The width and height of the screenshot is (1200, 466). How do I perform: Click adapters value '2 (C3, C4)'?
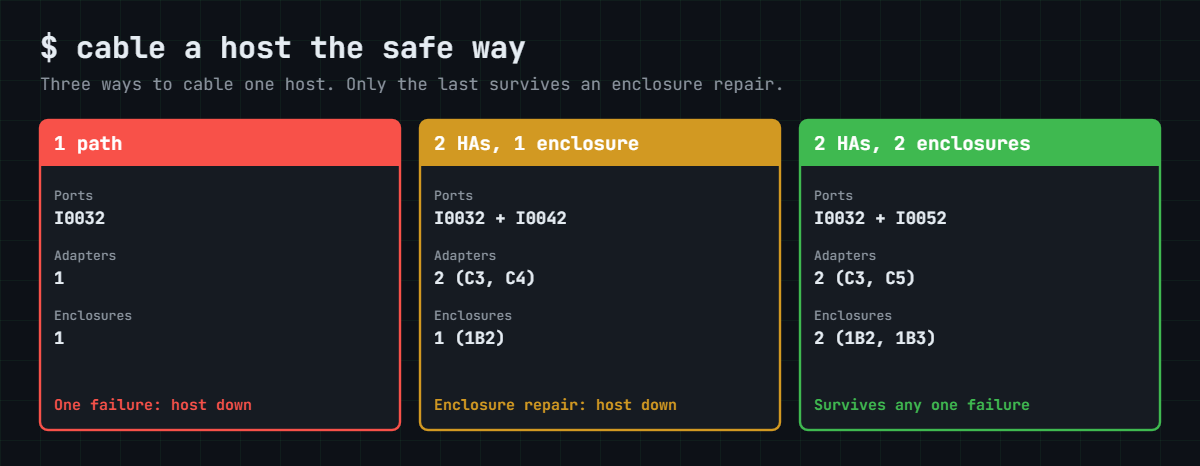(485, 277)
